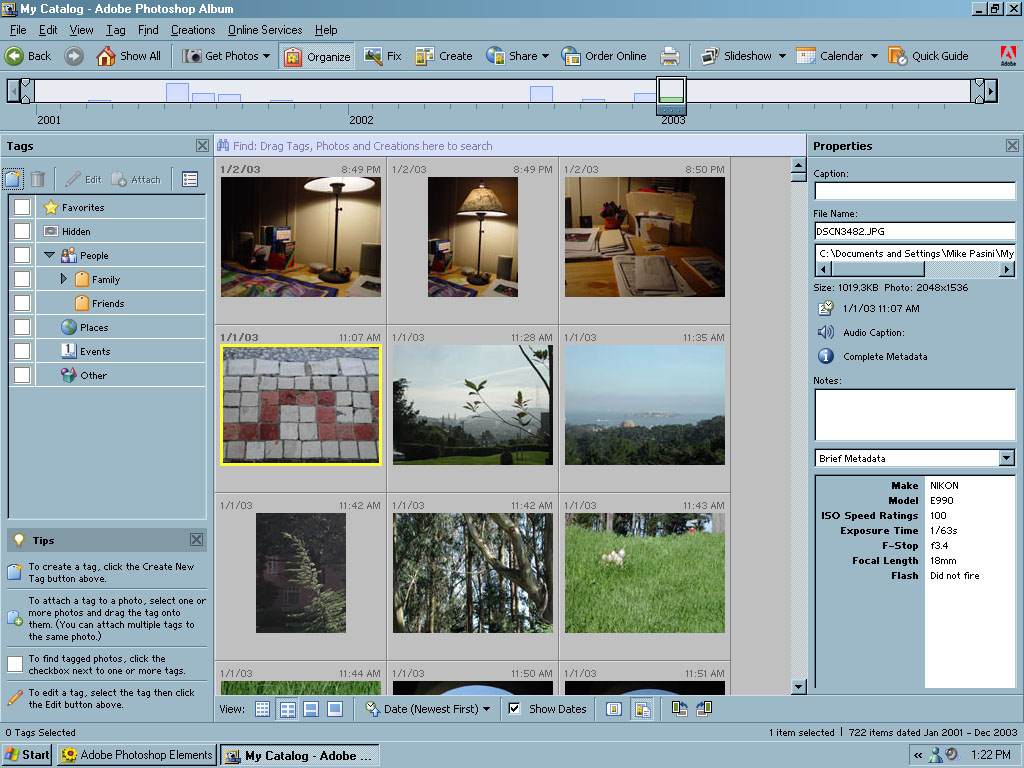Open the Creations menu
Screen dimensions: 1024x768
coord(193,30)
